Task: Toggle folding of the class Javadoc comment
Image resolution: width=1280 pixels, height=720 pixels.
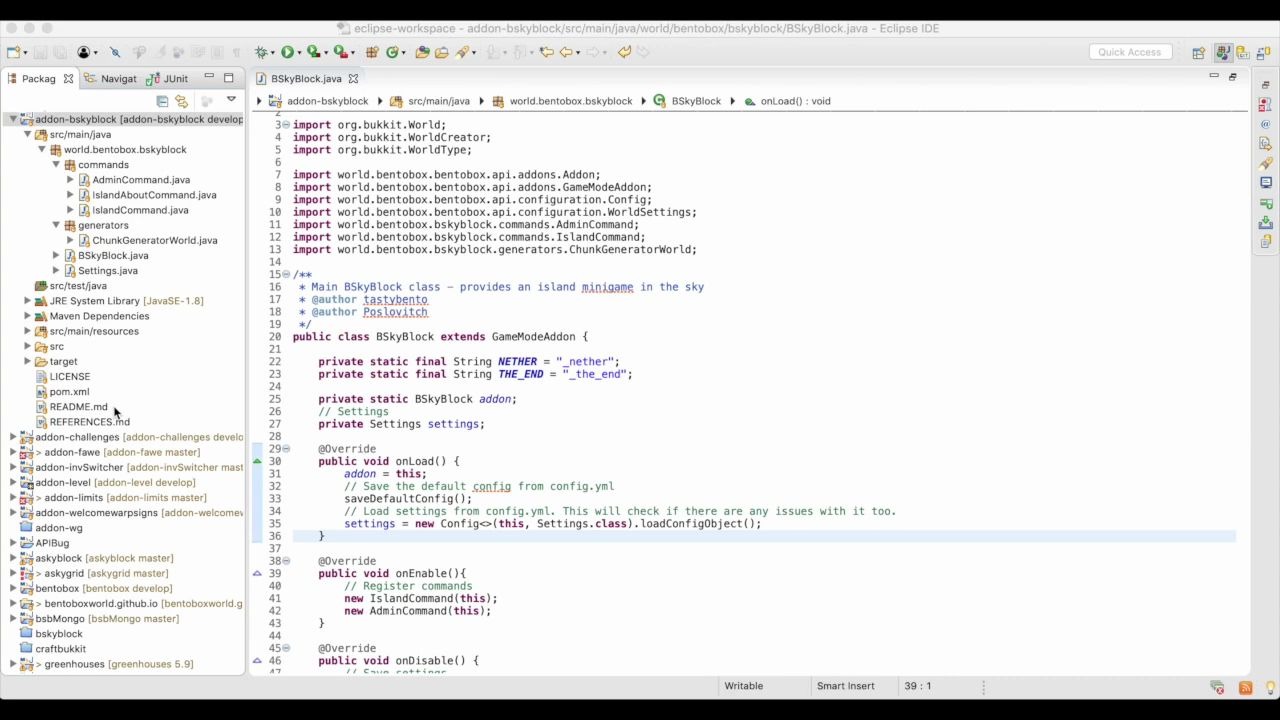Action: (x=286, y=274)
